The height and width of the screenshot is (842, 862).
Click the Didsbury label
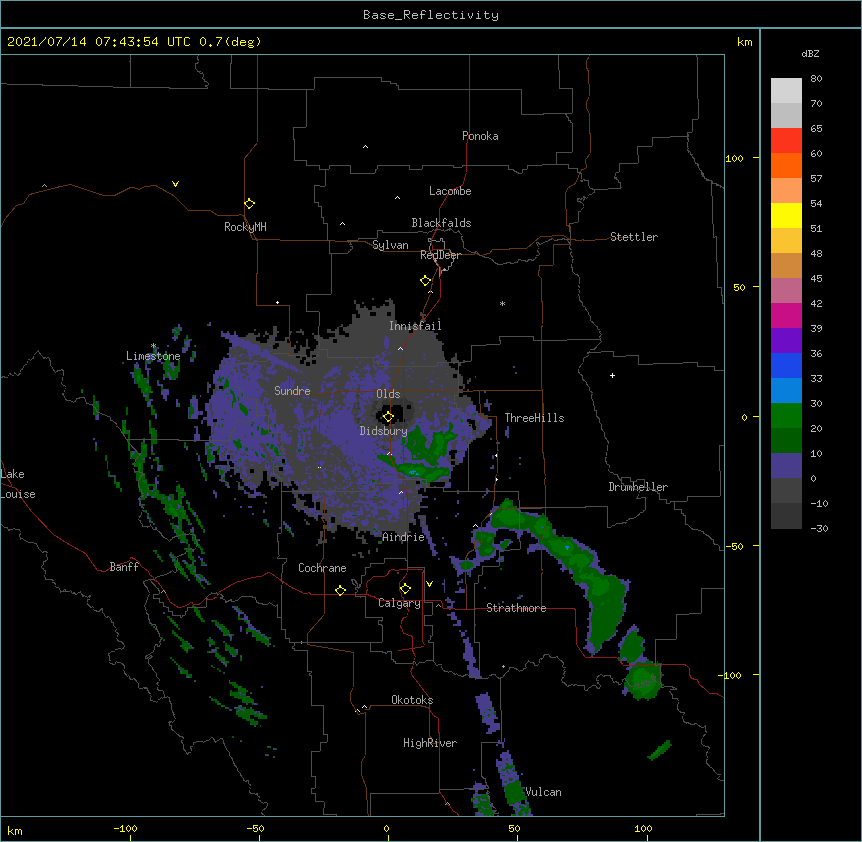tap(384, 431)
